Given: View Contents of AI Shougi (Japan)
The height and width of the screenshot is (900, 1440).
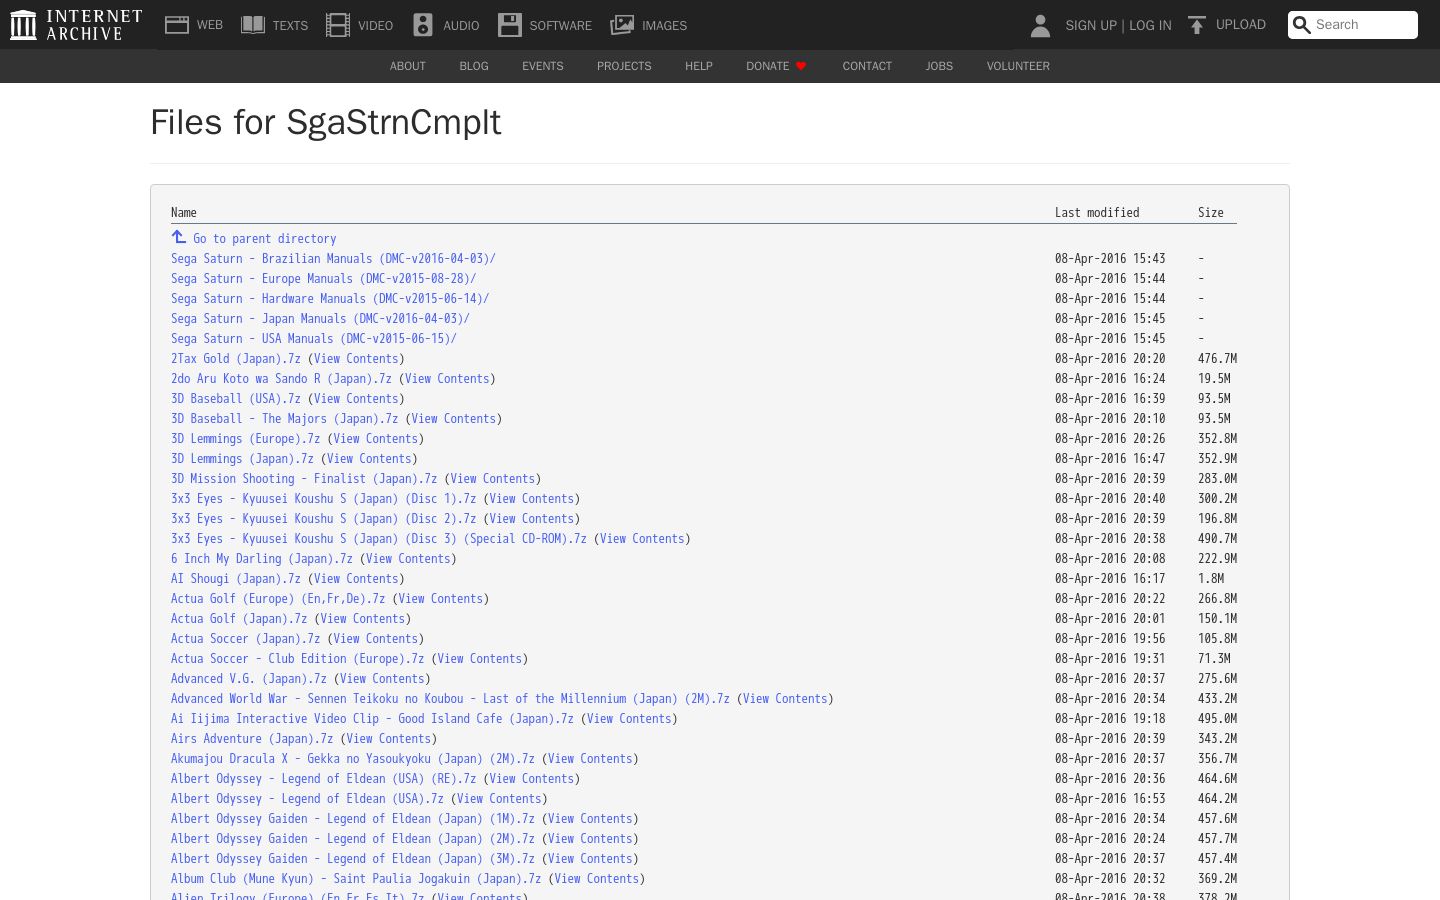Looking at the screenshot, I should [356, 579].
